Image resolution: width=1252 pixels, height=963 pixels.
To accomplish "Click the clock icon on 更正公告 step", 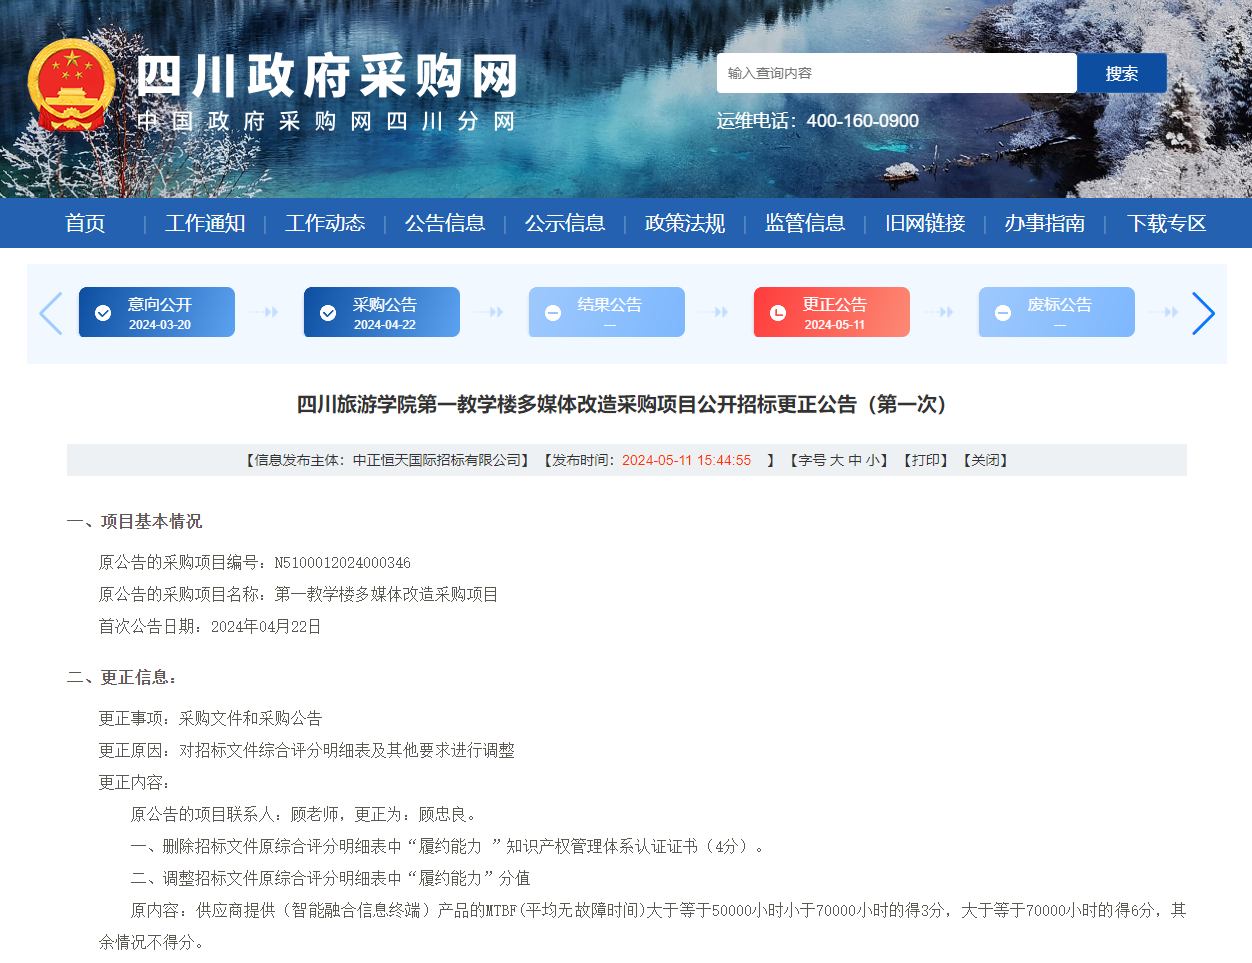I will coord(778,313).
